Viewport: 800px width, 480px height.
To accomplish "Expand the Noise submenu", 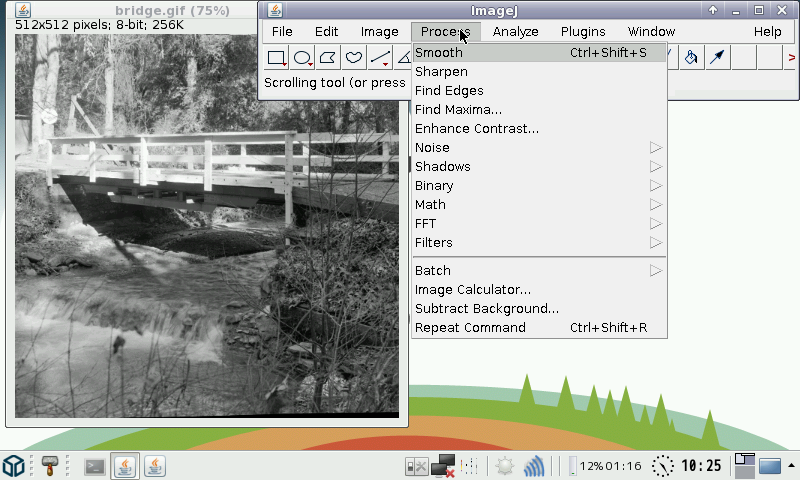I will click(540, 147).
